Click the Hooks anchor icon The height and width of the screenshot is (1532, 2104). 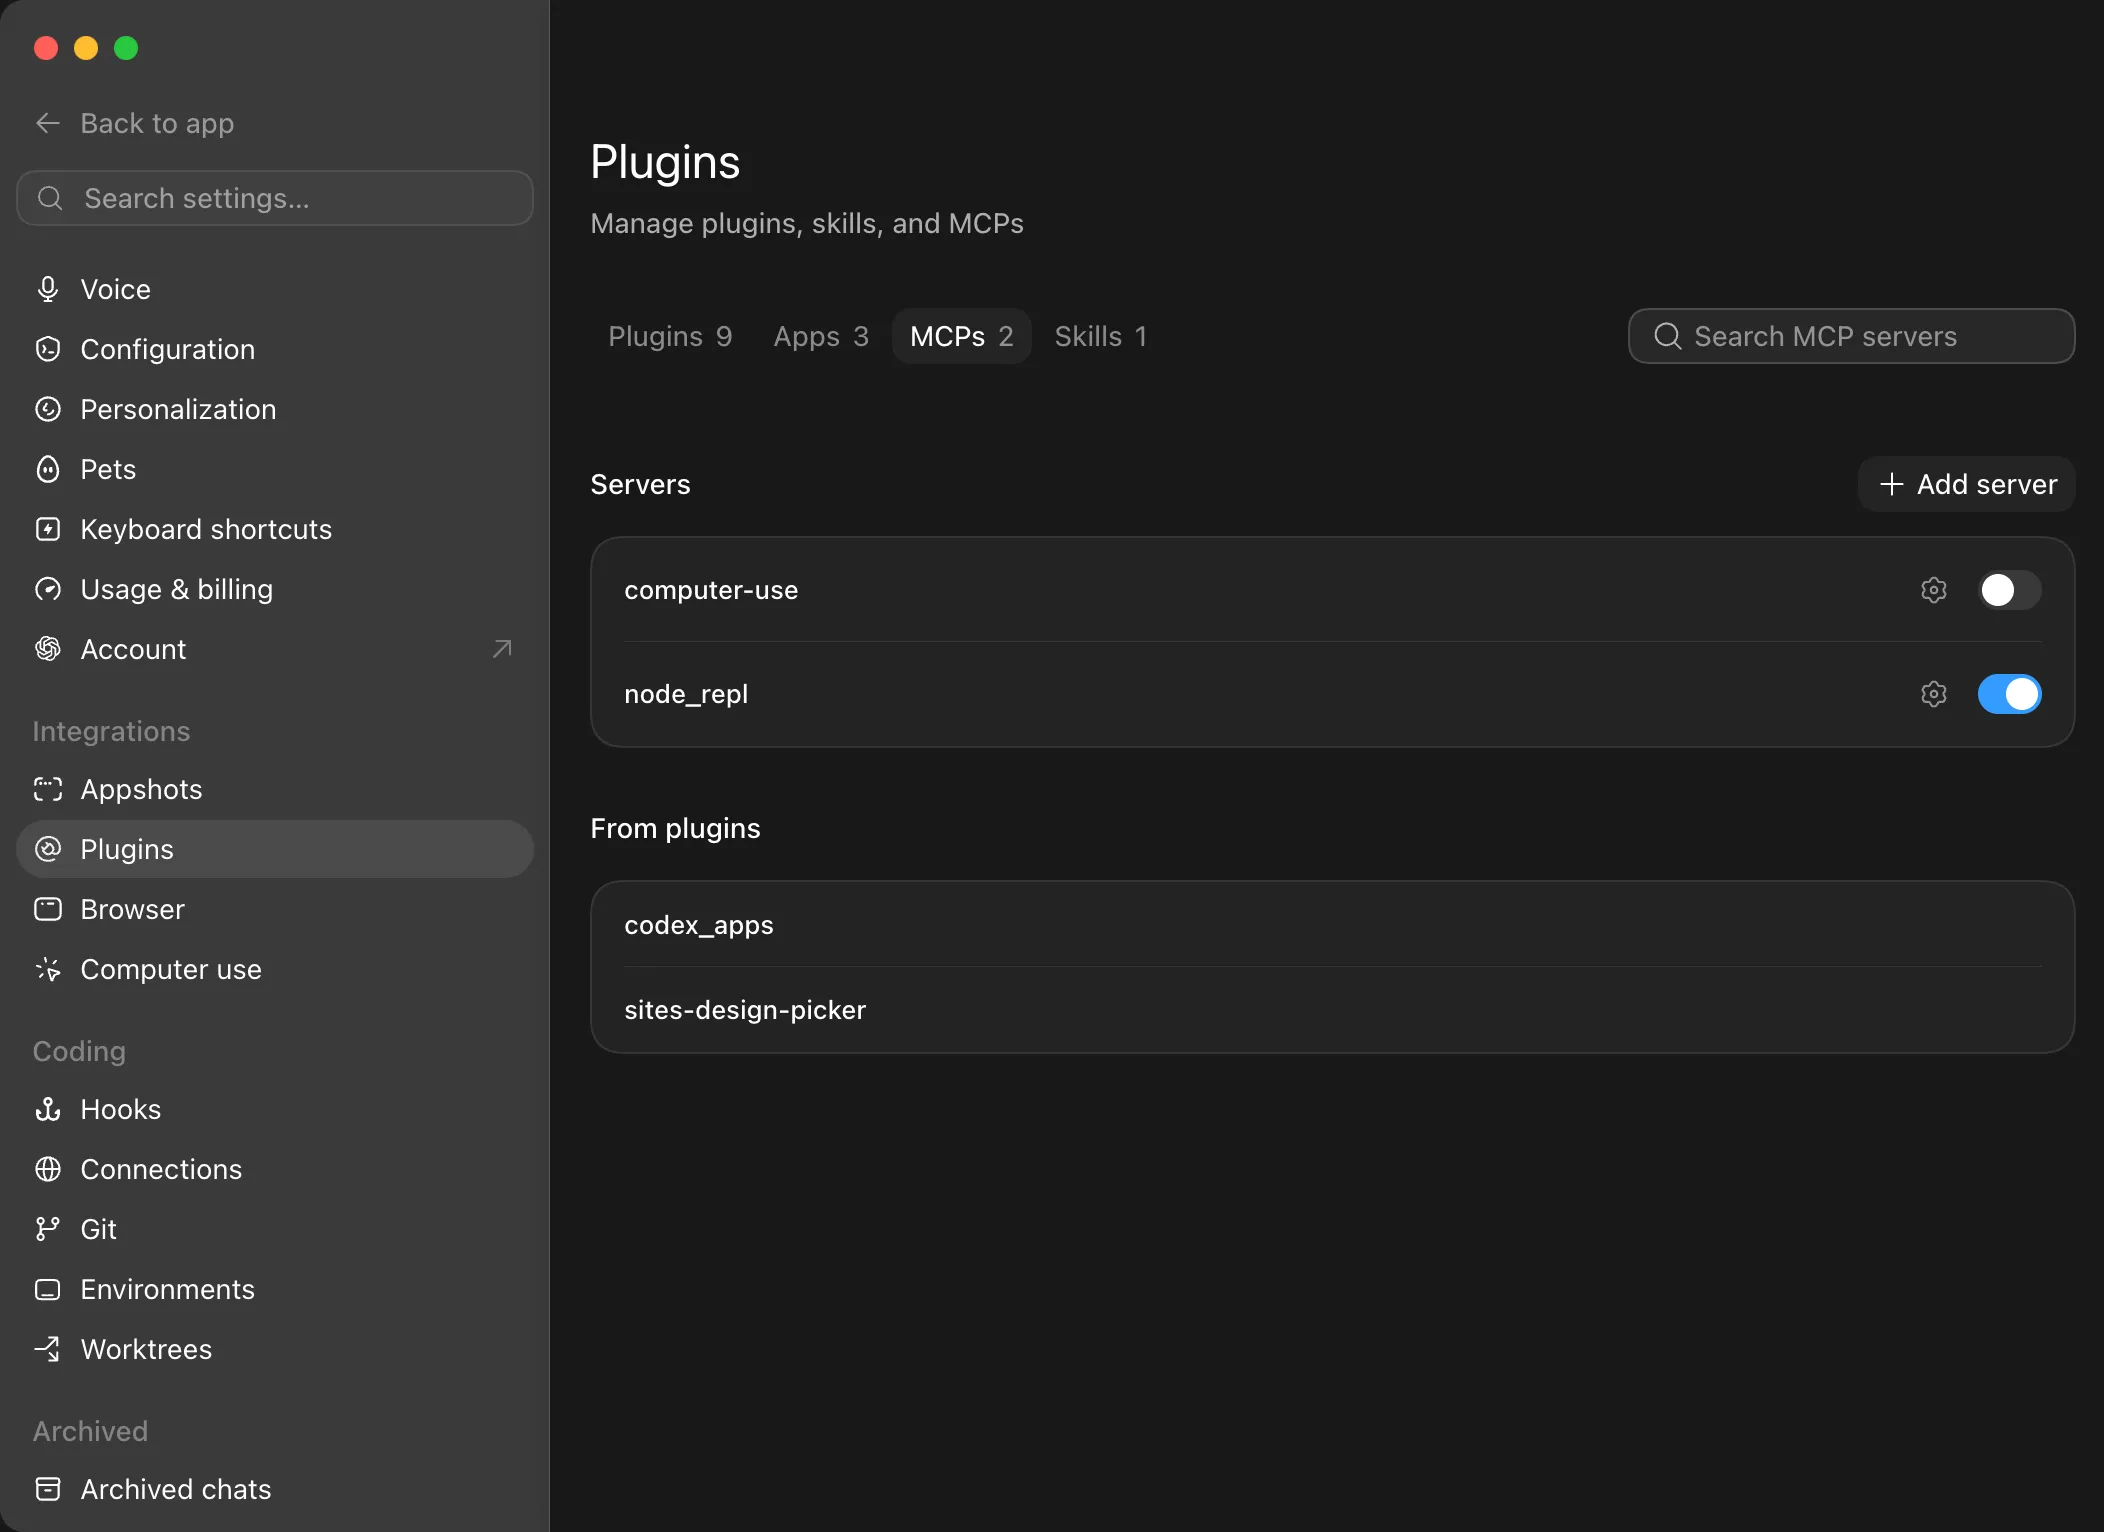point(48,1109)
